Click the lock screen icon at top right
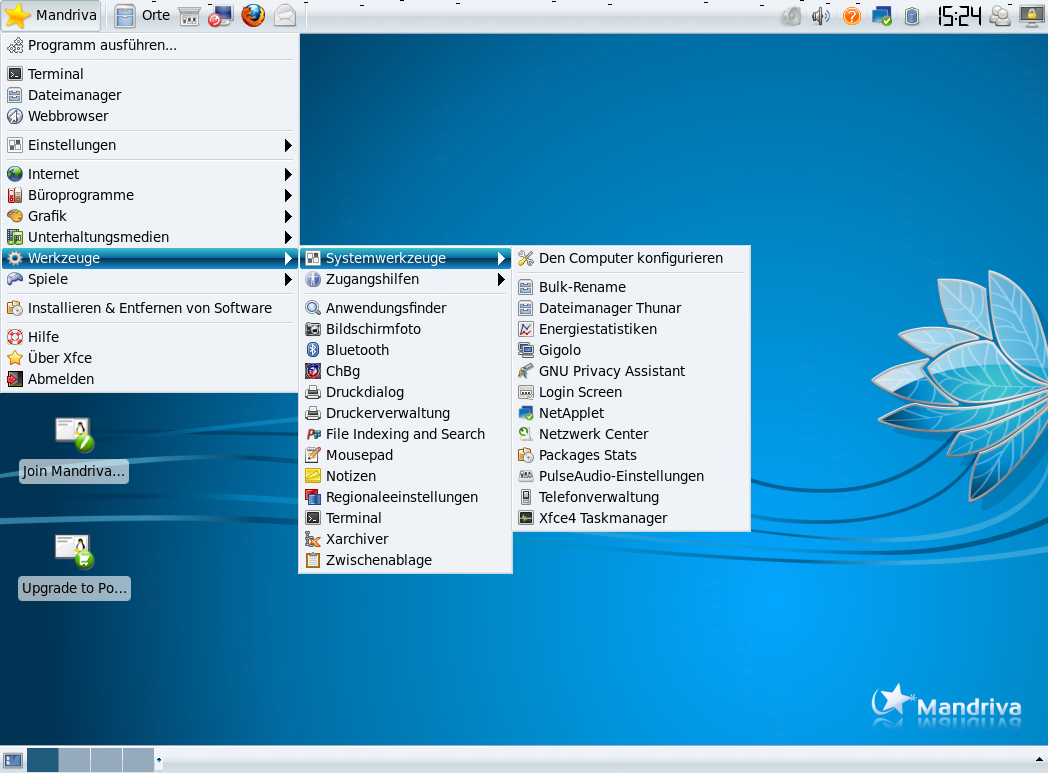The height and width of the screenshot is (773, 1048). [1031, 16]
